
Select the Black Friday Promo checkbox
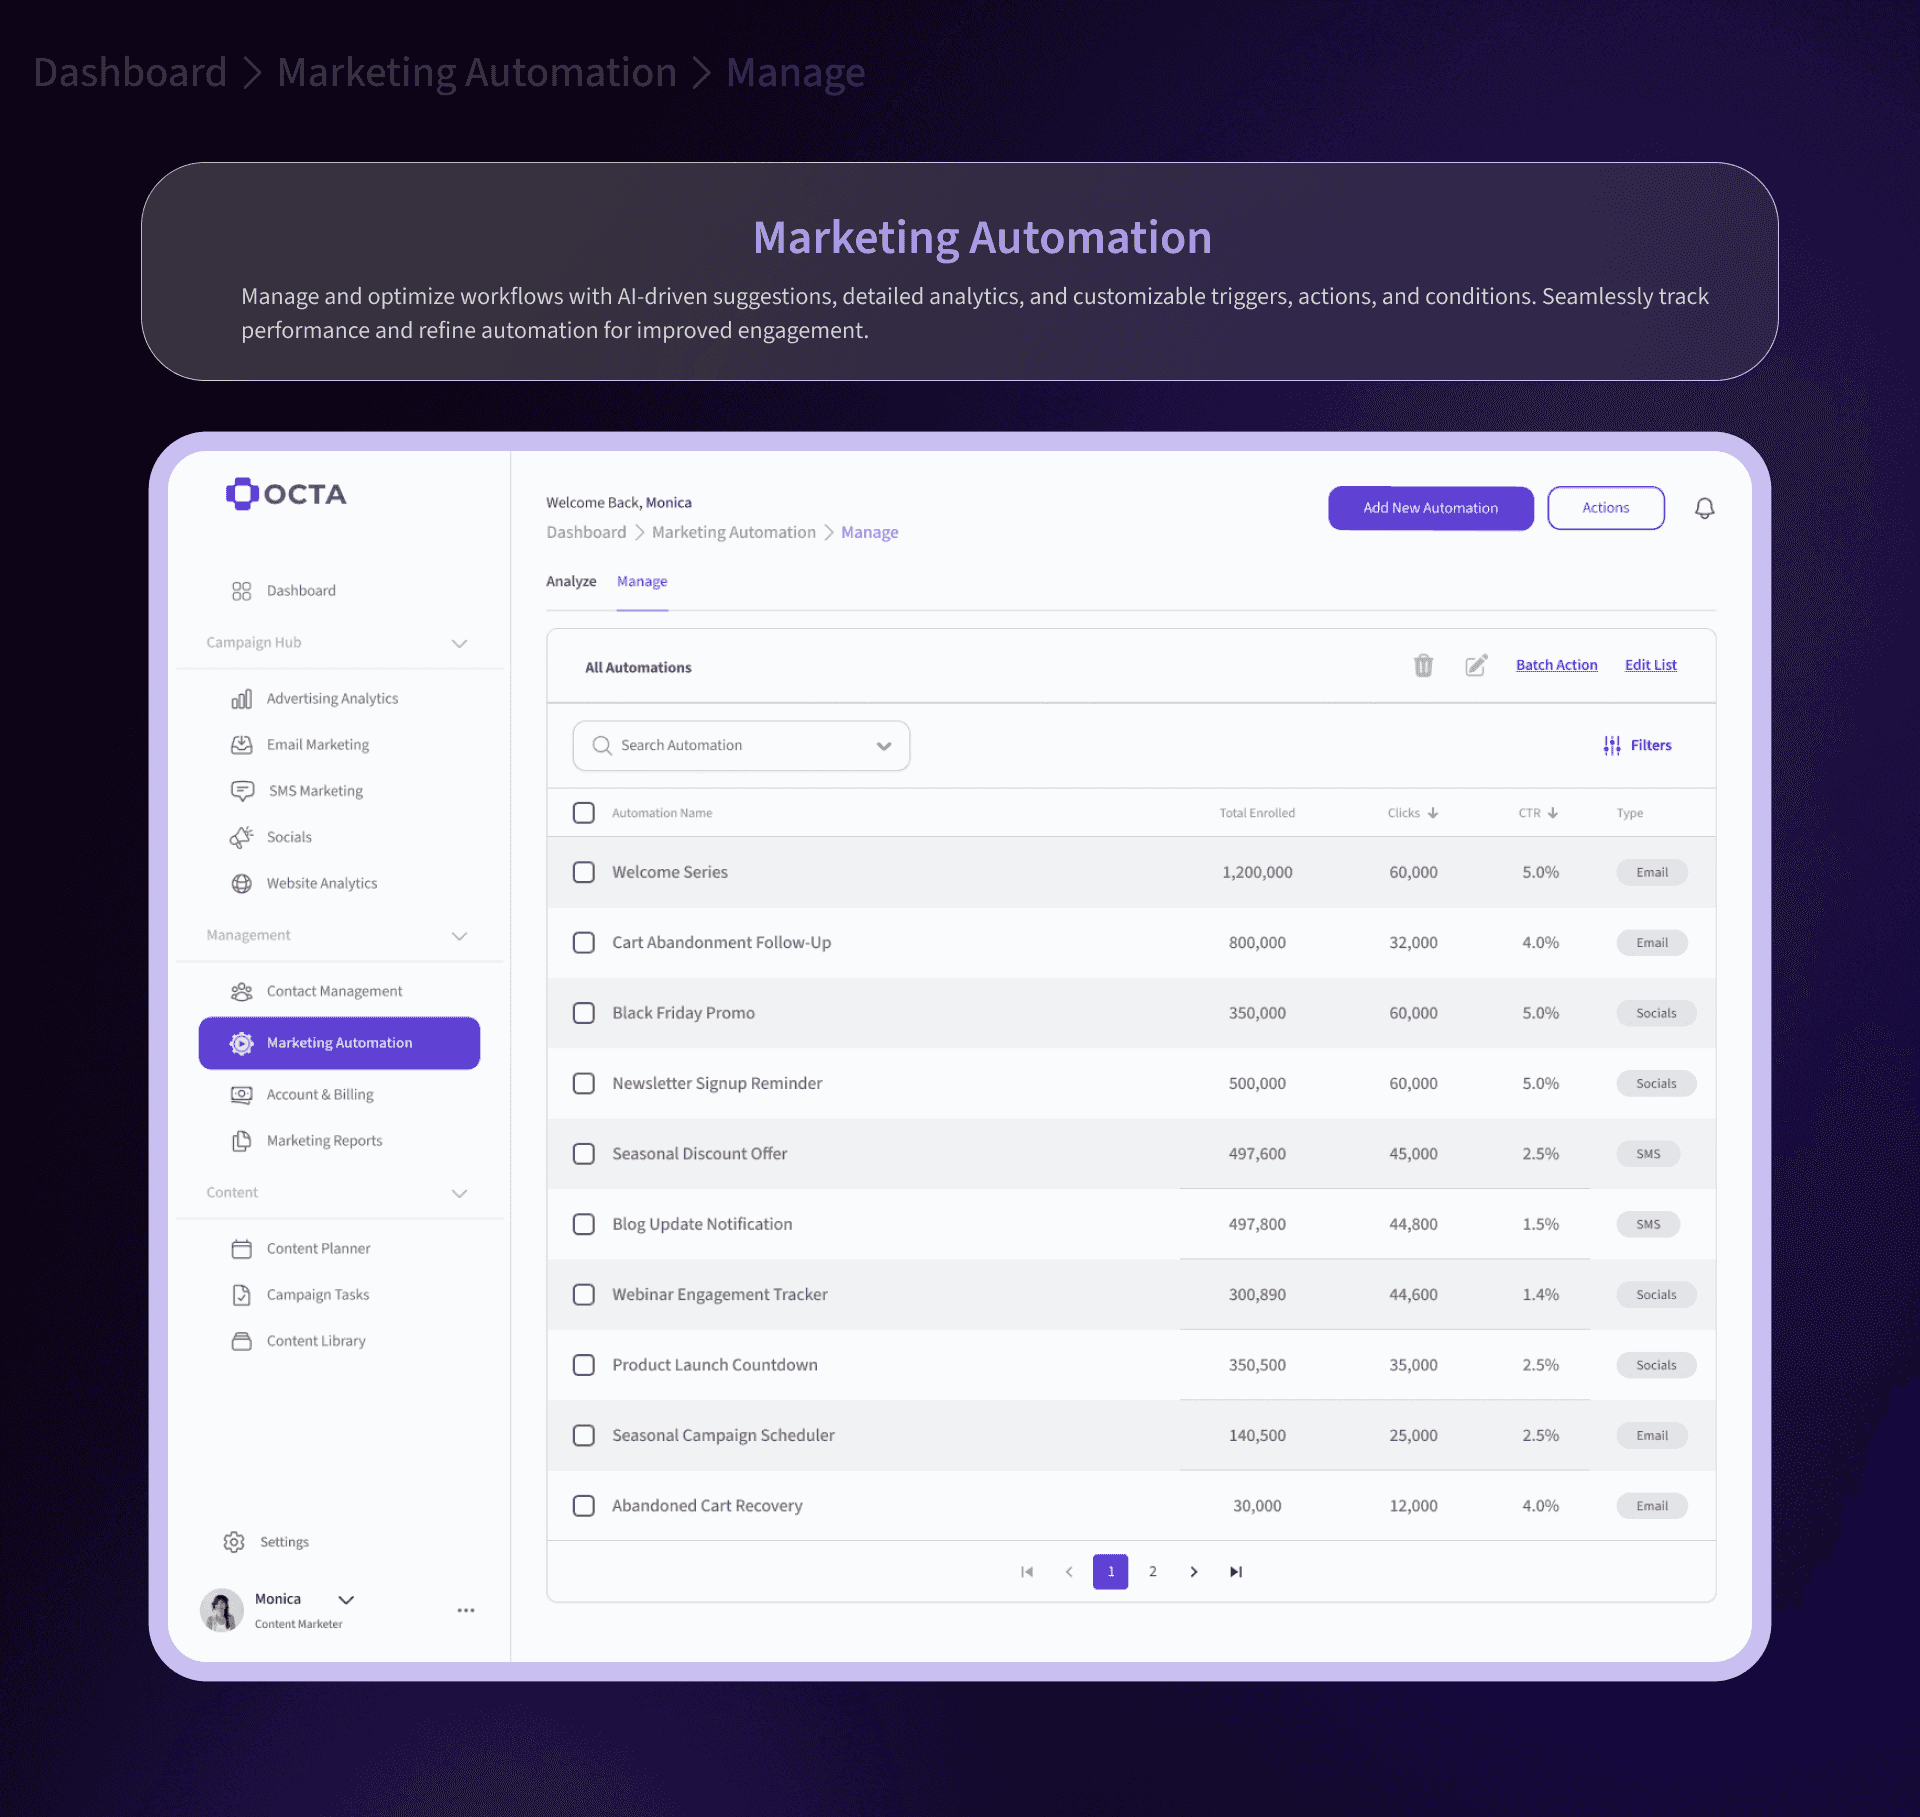tap(584, 1012)
